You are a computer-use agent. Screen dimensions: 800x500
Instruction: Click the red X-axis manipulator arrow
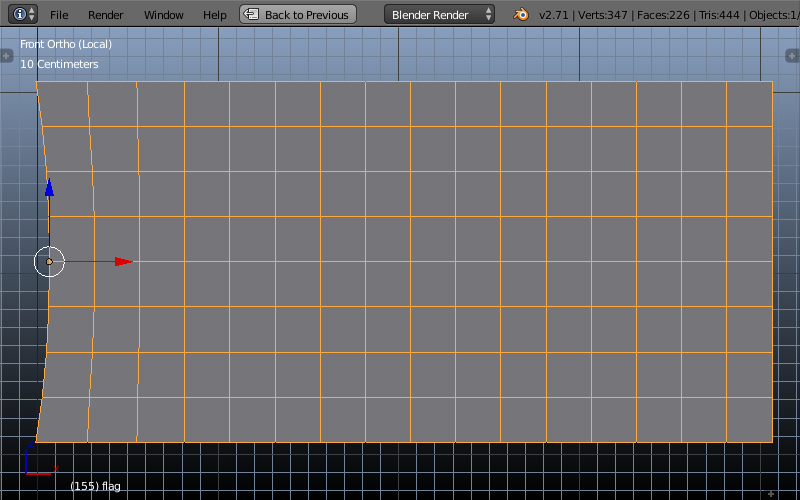tap(123, 262)
